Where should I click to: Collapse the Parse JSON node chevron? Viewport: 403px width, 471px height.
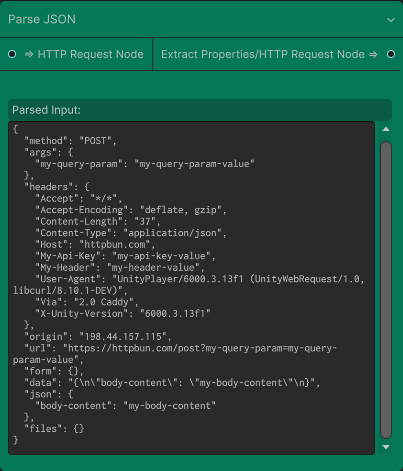pyautogui.click(x=391, y=20)
